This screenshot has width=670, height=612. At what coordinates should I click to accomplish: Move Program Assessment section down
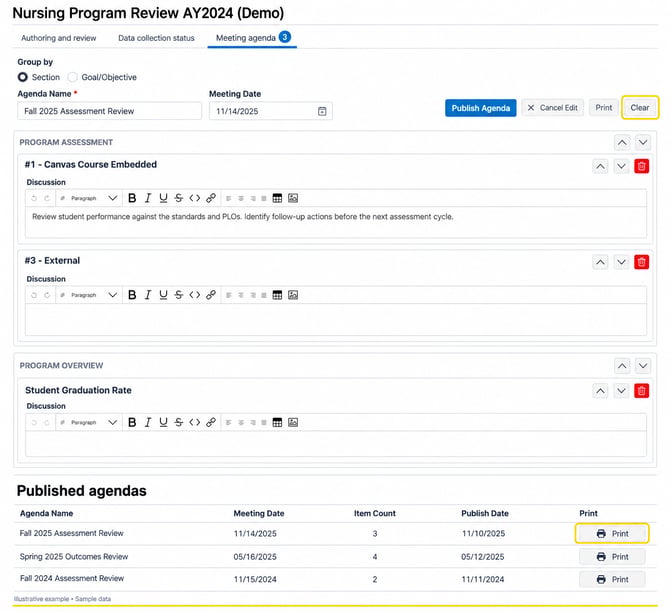(643, 142)
